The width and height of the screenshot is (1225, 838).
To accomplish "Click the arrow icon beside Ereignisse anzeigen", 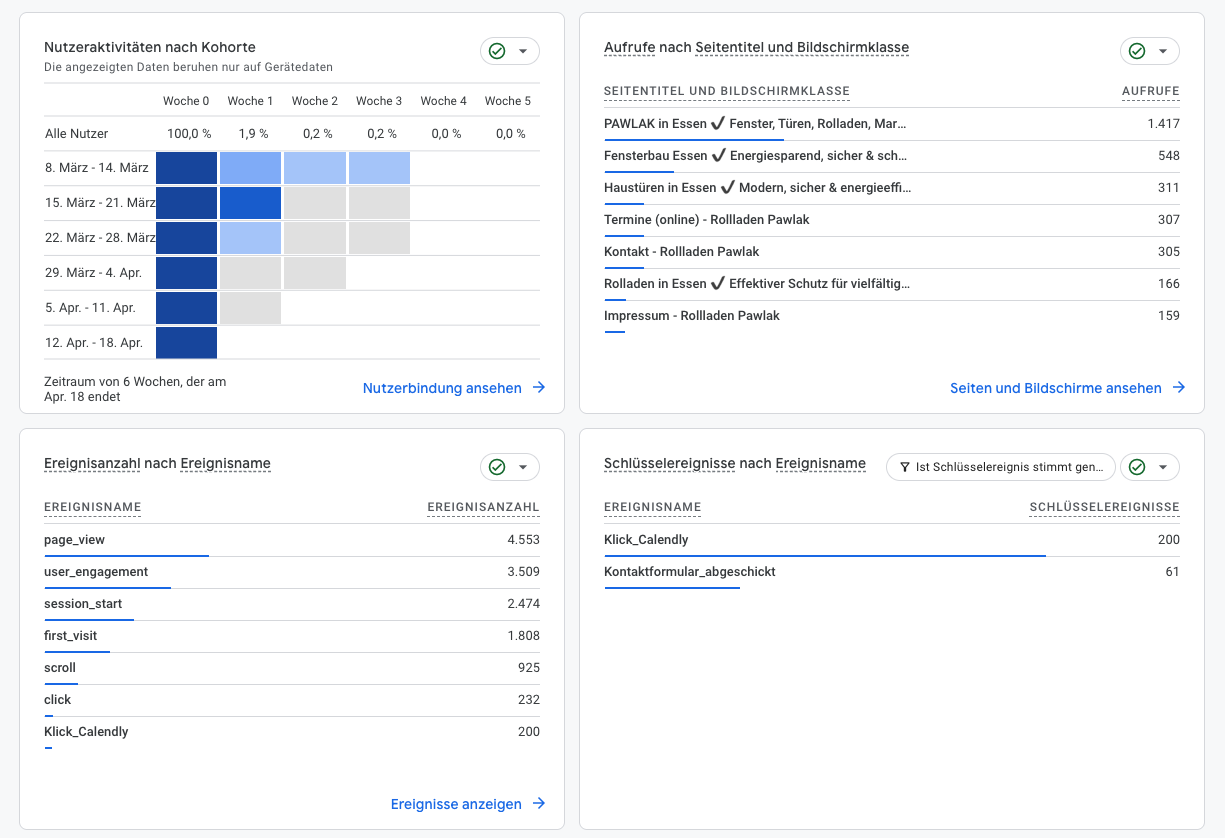I will tap(539, 803).
